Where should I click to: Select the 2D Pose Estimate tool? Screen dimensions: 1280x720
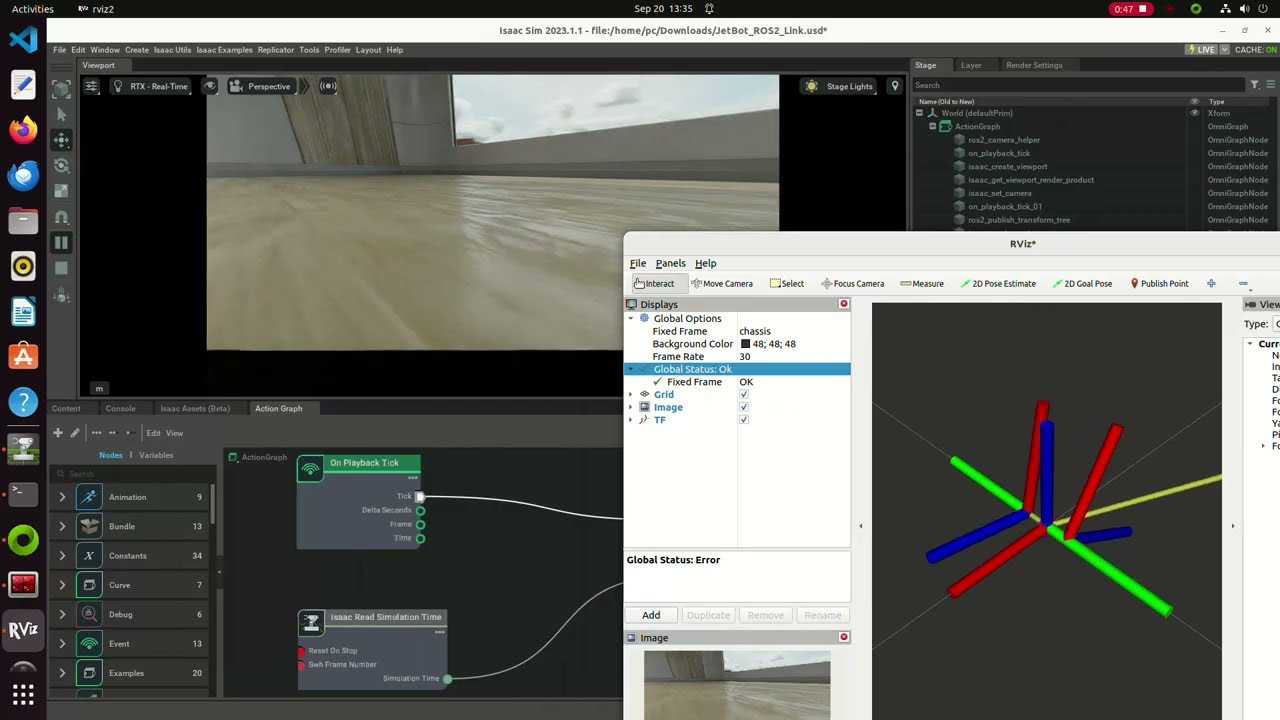pos(998,283)
